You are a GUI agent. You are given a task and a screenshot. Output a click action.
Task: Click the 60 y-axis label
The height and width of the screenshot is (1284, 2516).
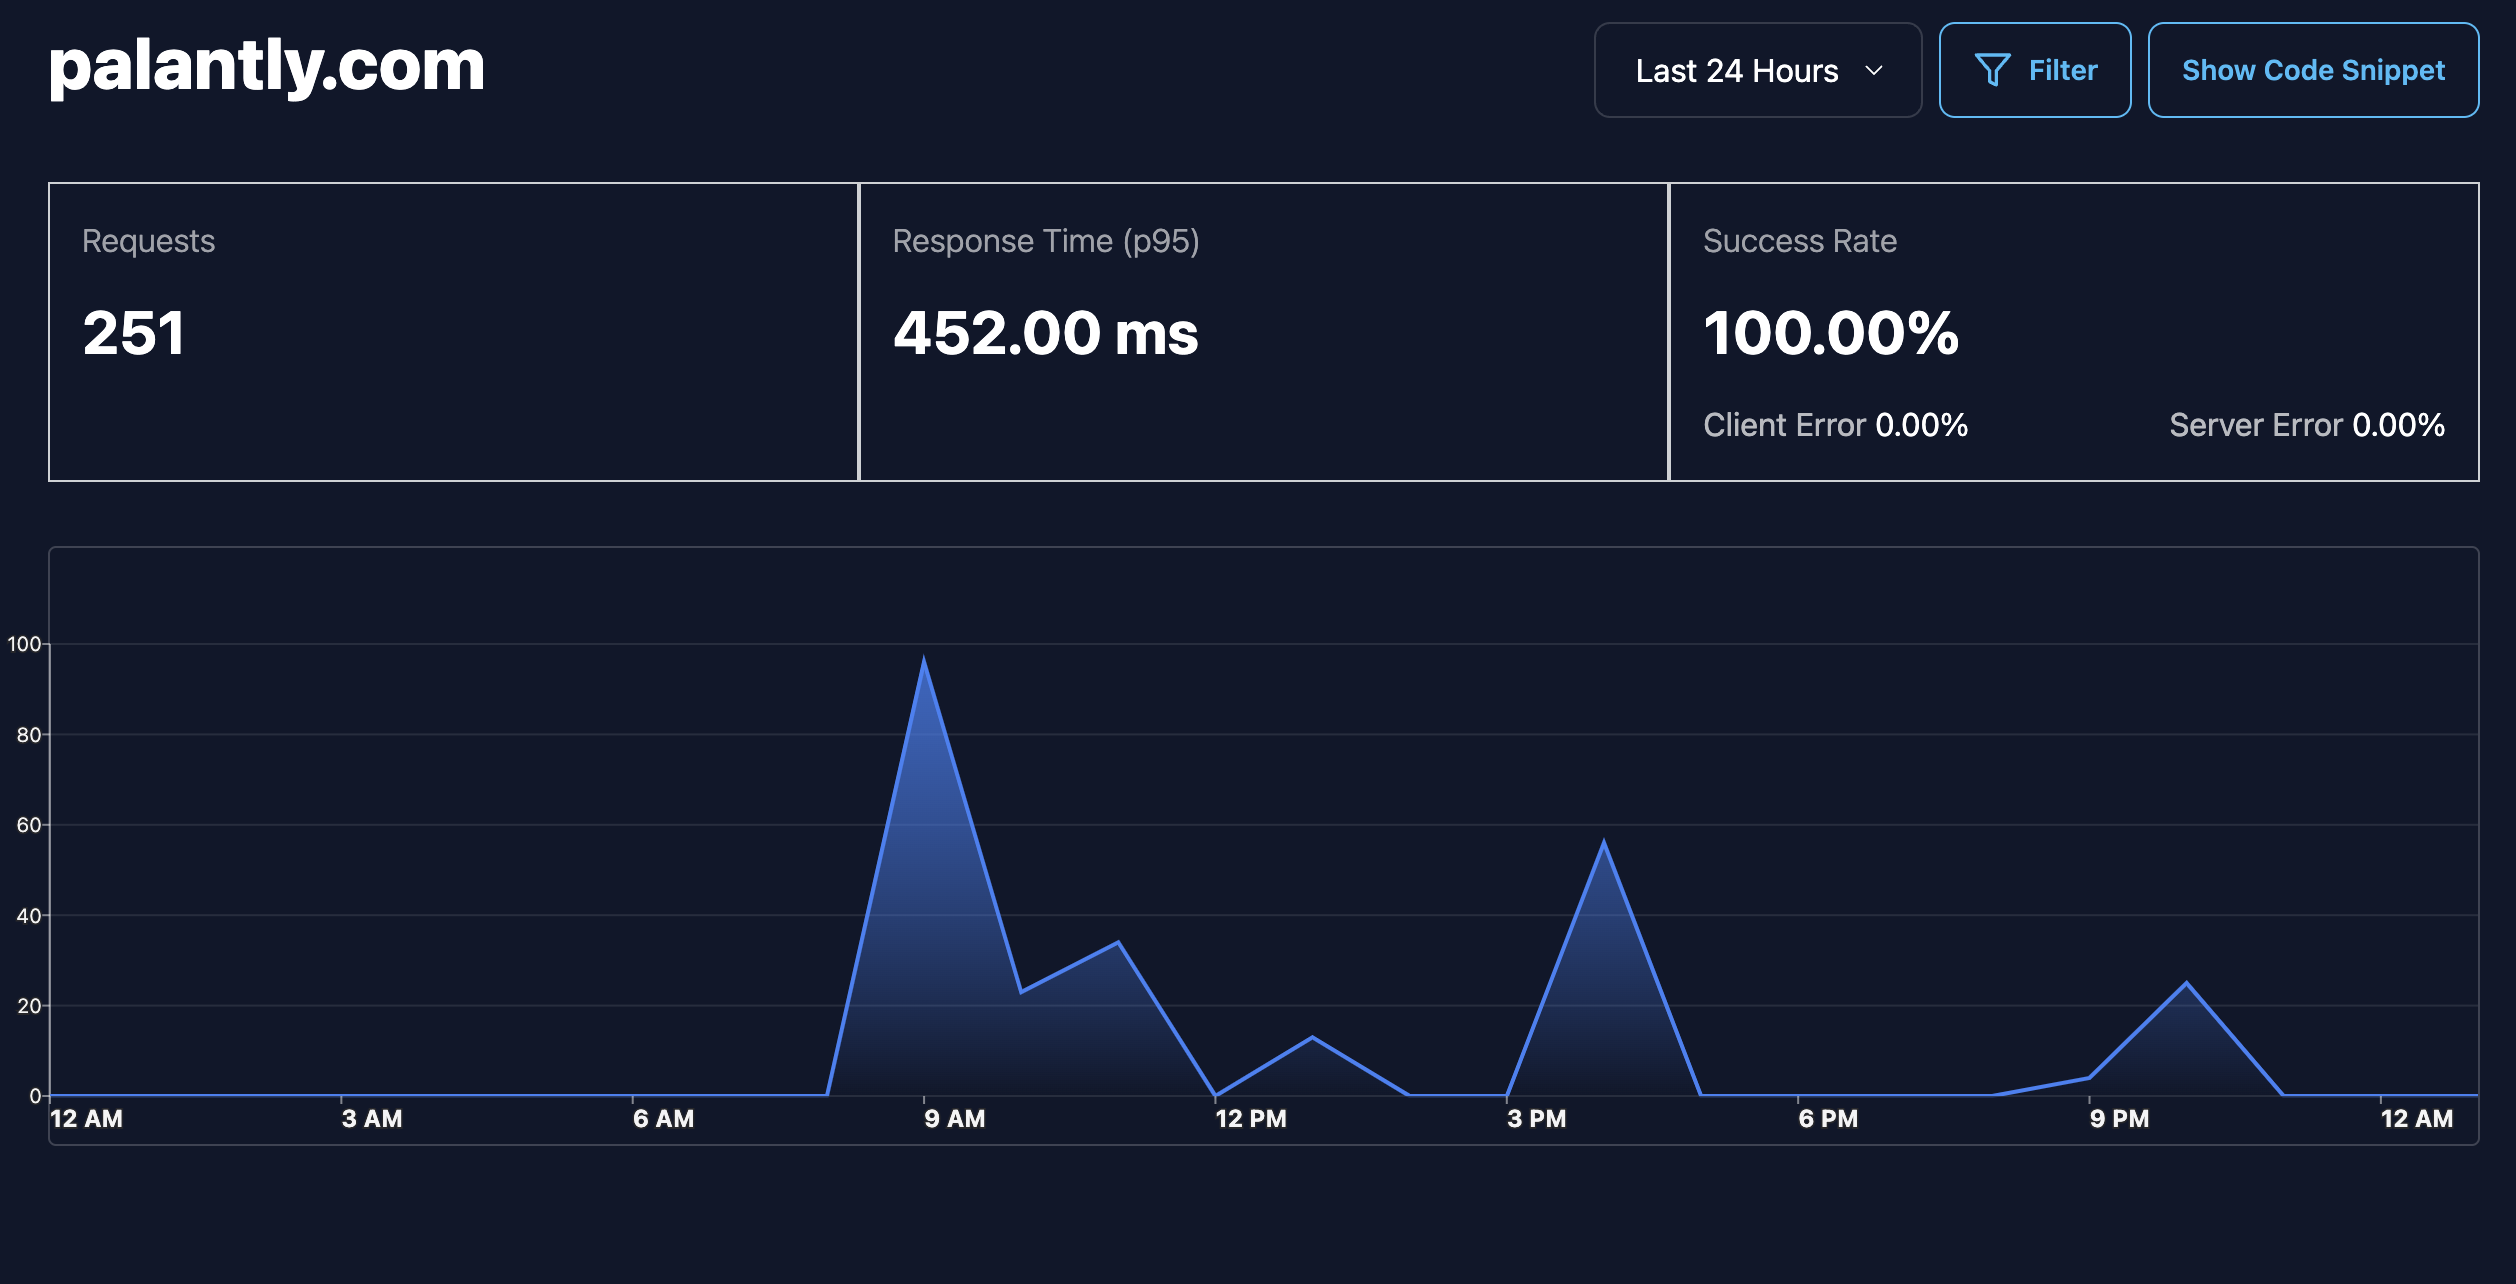[29, 825]
